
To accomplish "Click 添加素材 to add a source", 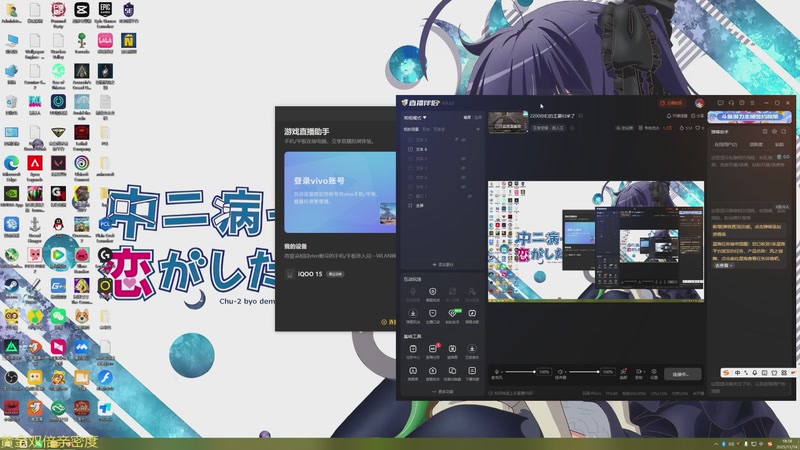I will (x=443, y=264).
